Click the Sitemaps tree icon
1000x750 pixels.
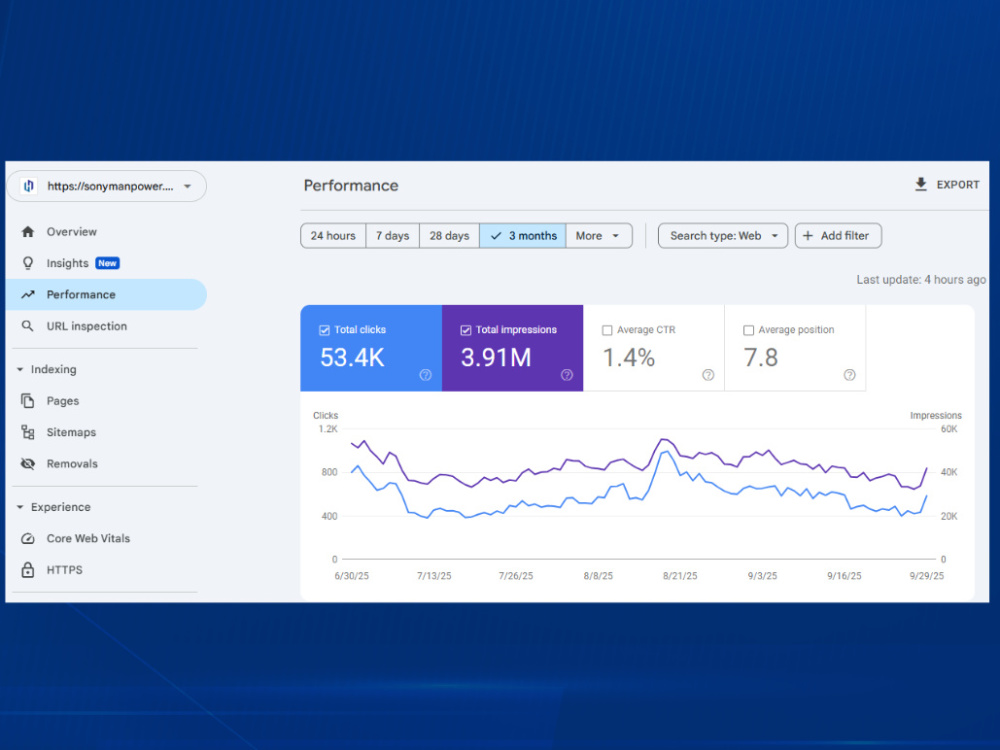coord(27,432)
